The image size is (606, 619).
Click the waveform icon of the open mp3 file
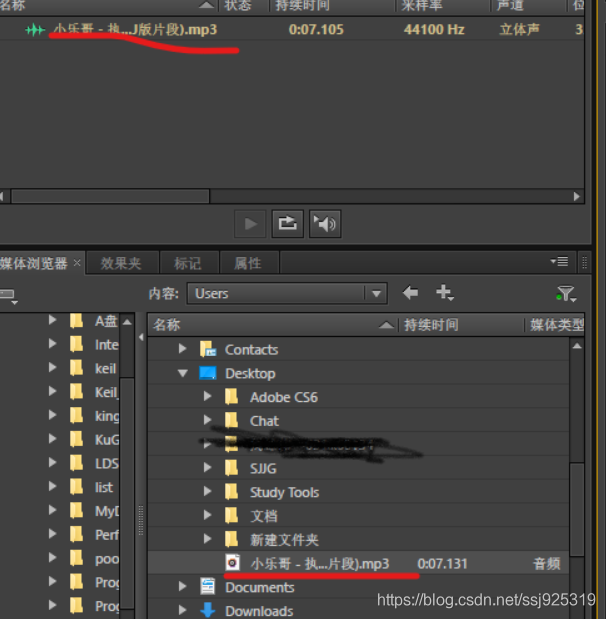coord(35,30)
